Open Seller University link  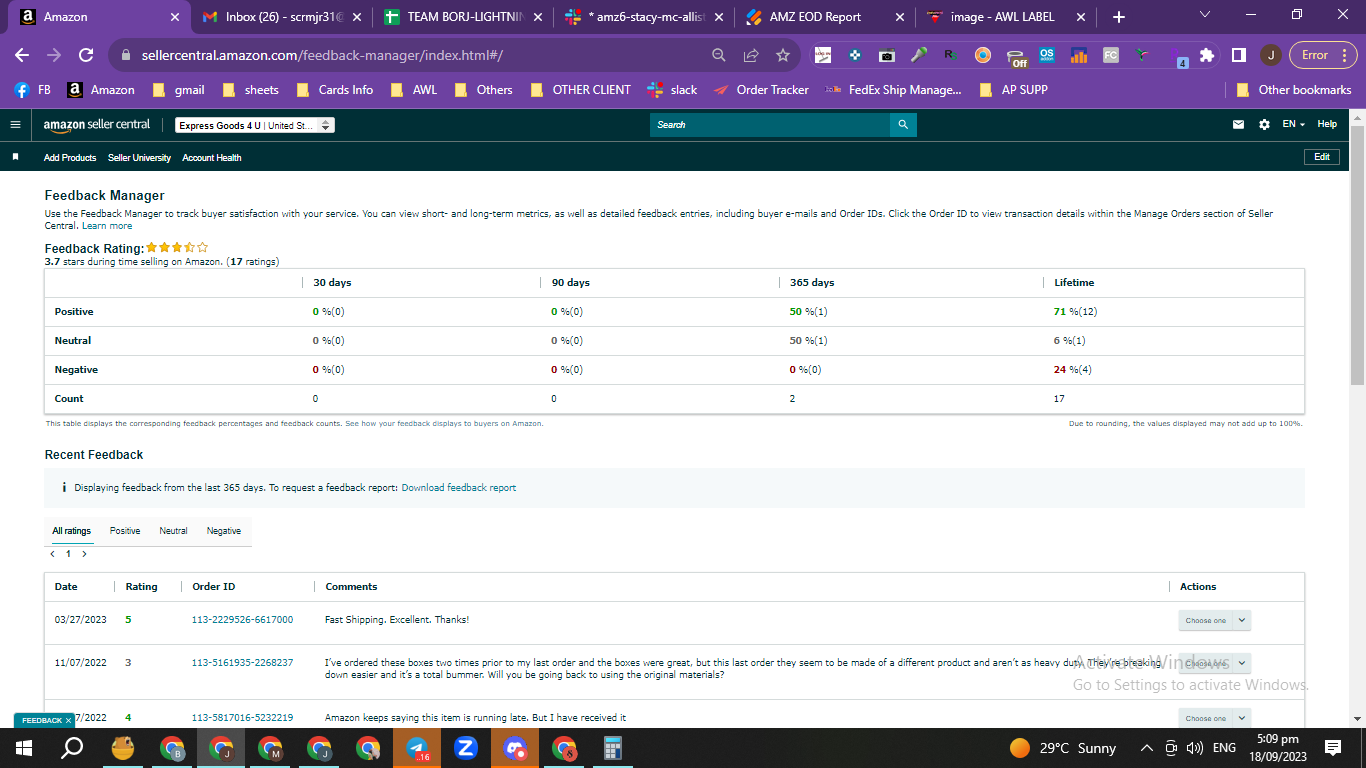139,158
